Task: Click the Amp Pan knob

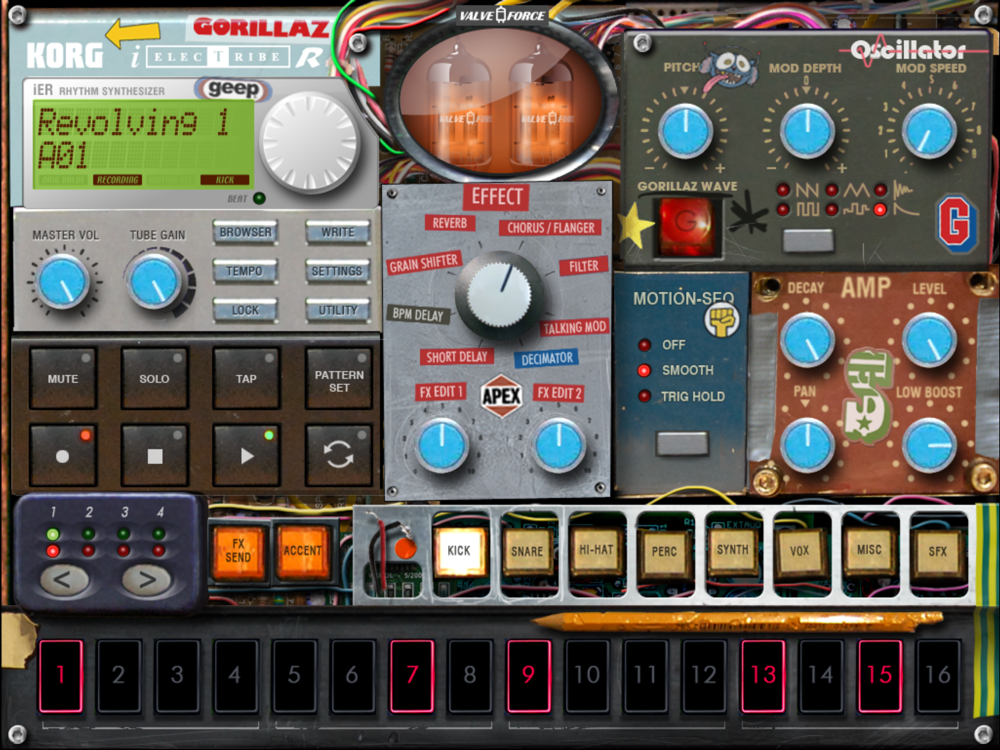Action: click(807, 445)
